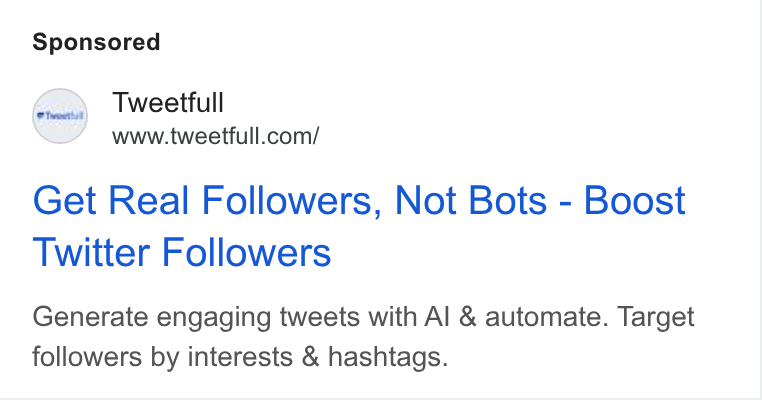The width and height of the screenshot is (762, 400).
Task: Click 'interests' in the ad description
Action: [x=240, y=357]
